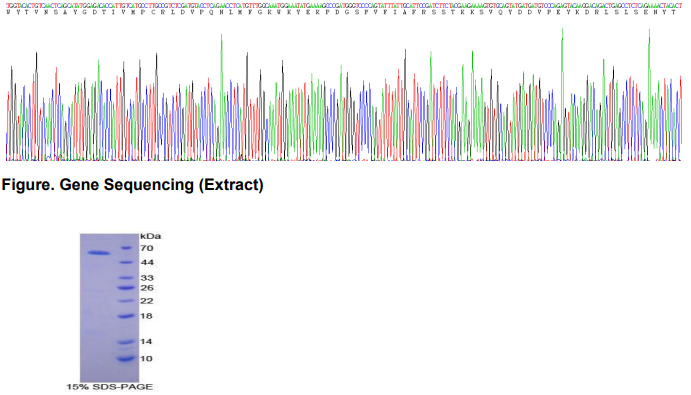Select the 22 kDa marker label

[x=147, y=301]
